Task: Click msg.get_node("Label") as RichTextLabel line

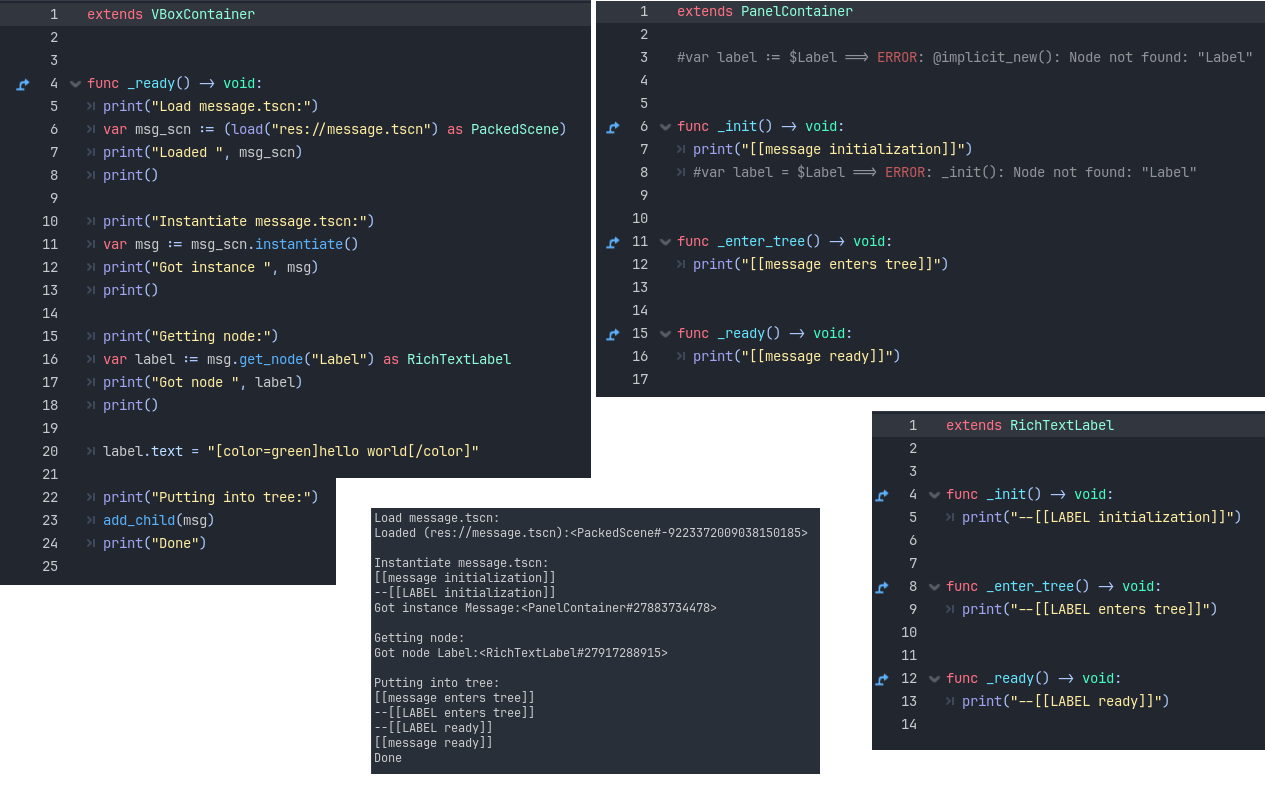Action: 307,360
